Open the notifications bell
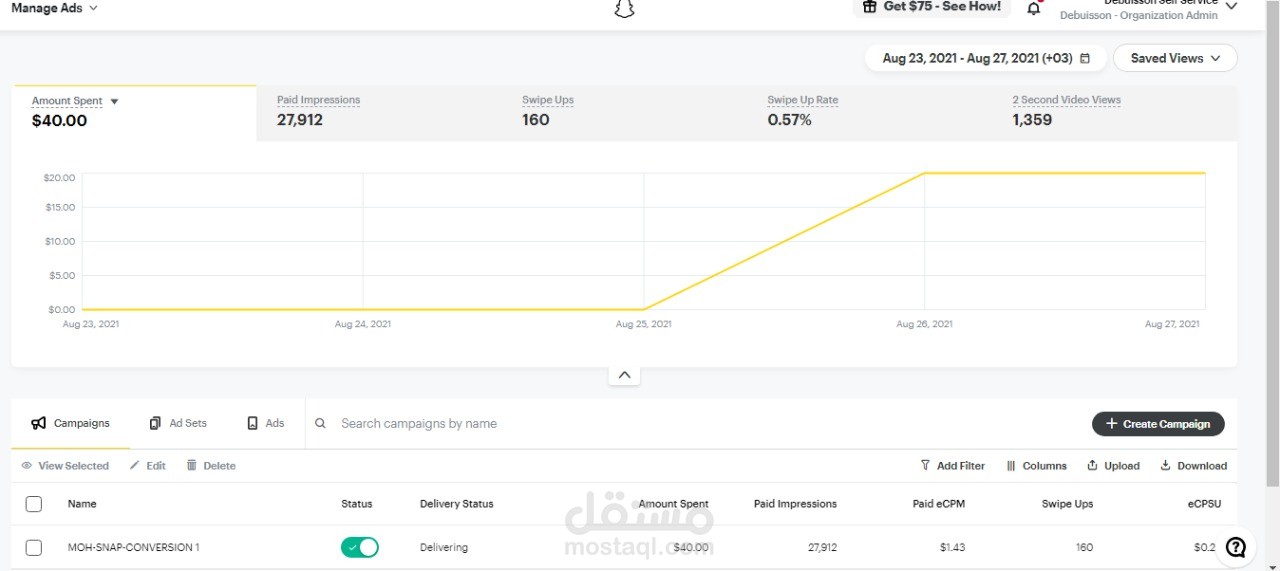Image resolution: width=1280 pixels, height=571 pixels. [x=1034, y=9]
